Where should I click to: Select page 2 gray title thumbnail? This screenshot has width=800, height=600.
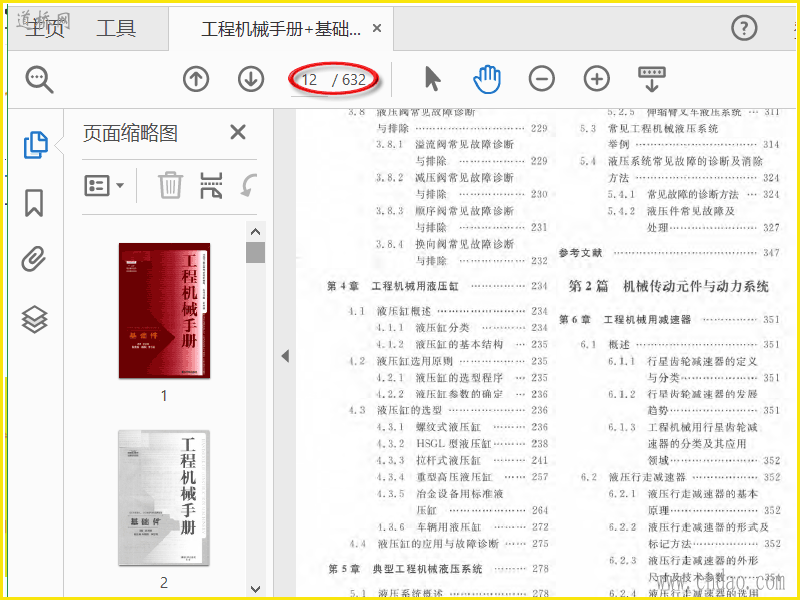coord(164,497)
